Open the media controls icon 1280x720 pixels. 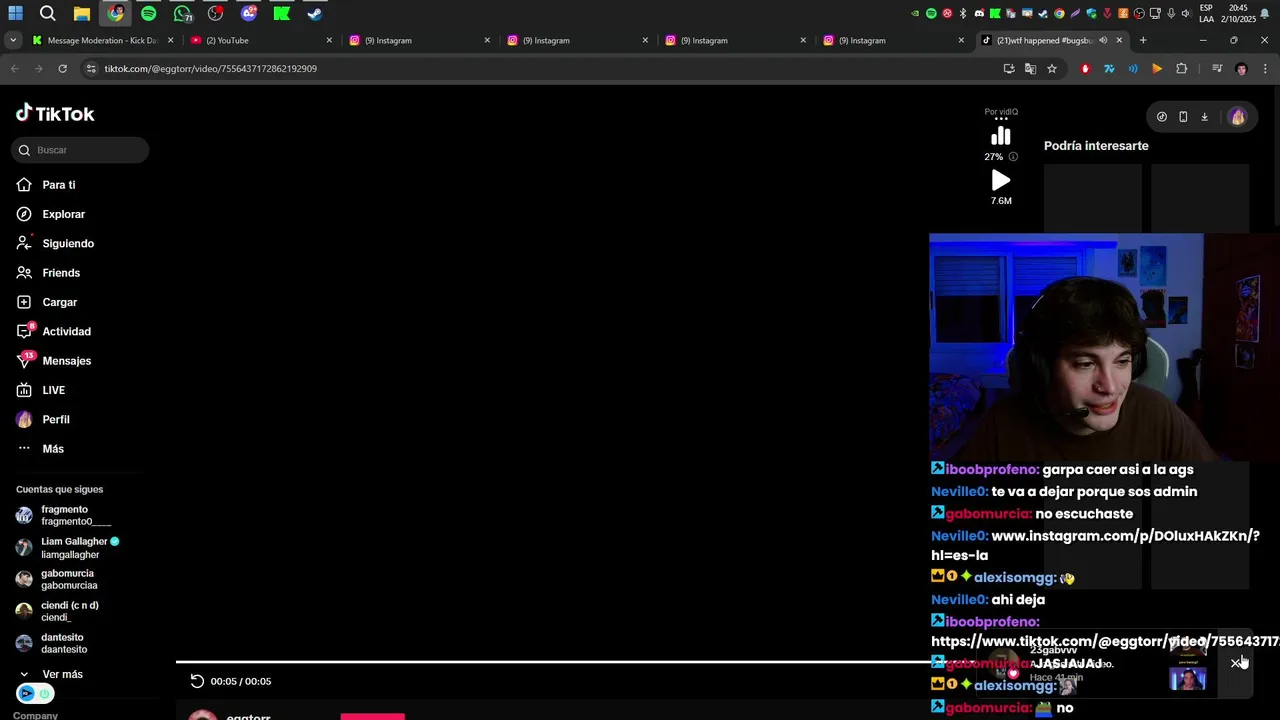click(1217, 69)
